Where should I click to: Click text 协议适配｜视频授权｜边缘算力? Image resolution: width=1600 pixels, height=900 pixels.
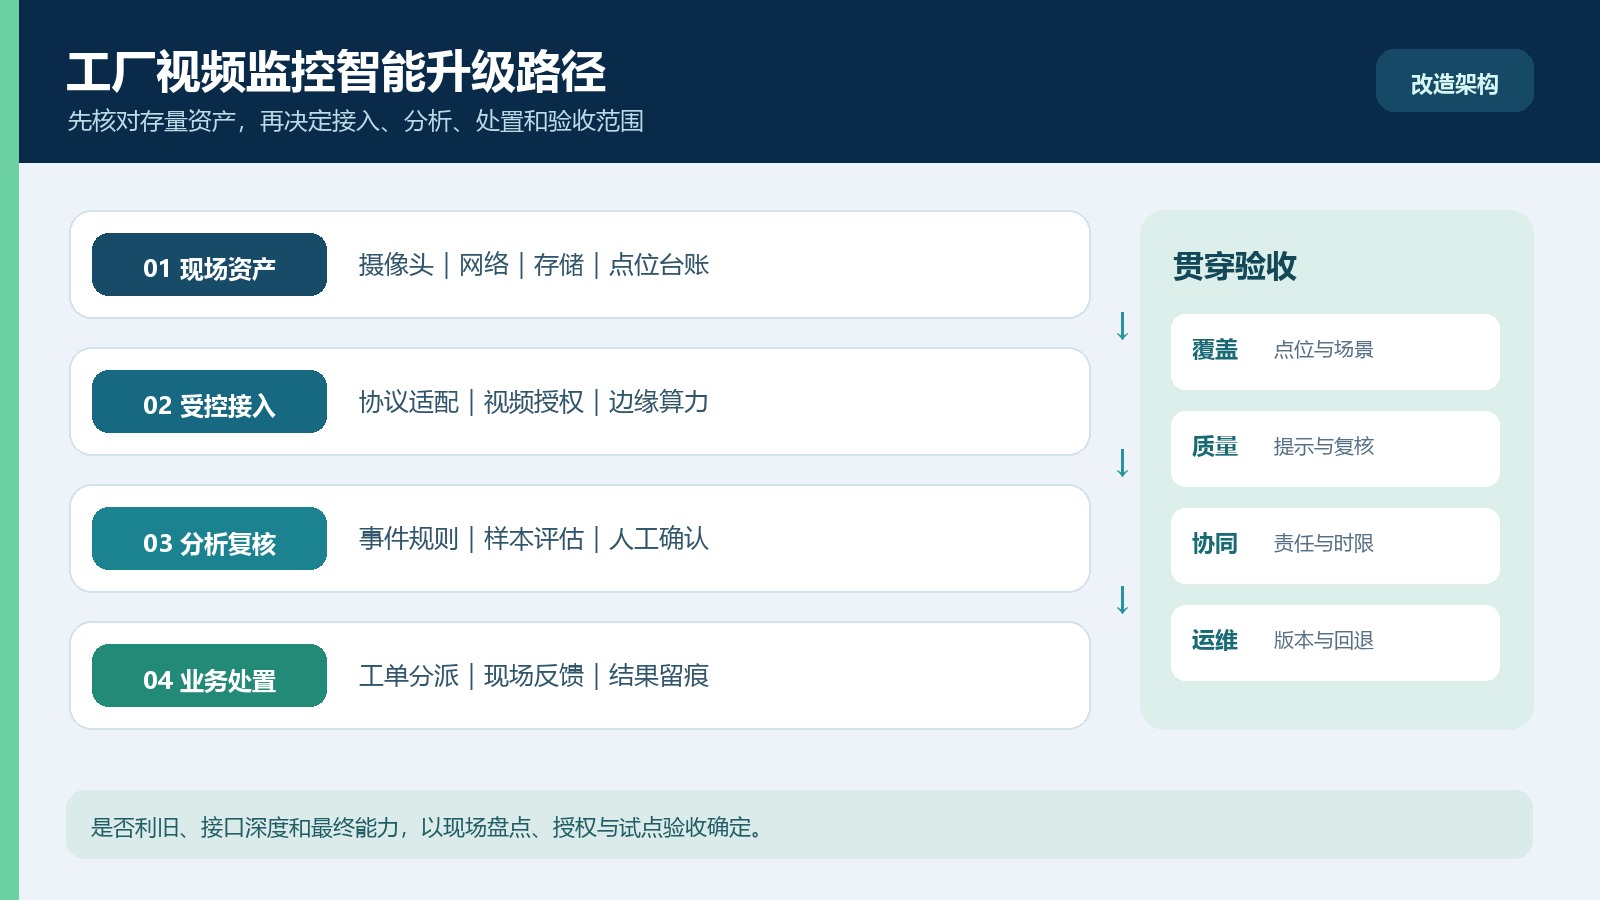click(x=534, y=401)
